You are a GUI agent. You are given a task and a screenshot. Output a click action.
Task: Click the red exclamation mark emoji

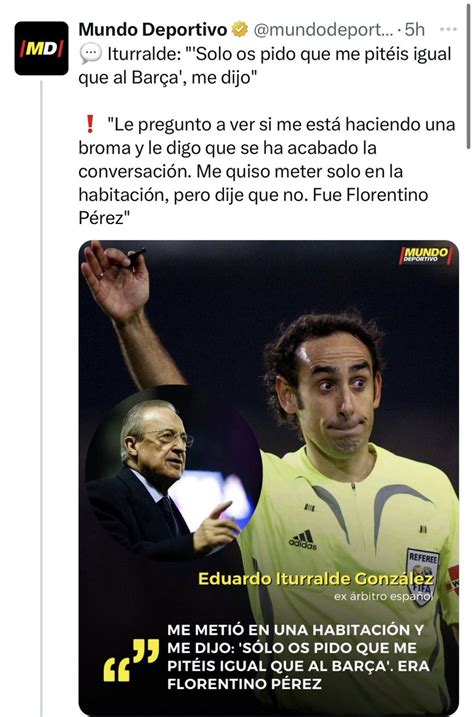pos(90,124)
